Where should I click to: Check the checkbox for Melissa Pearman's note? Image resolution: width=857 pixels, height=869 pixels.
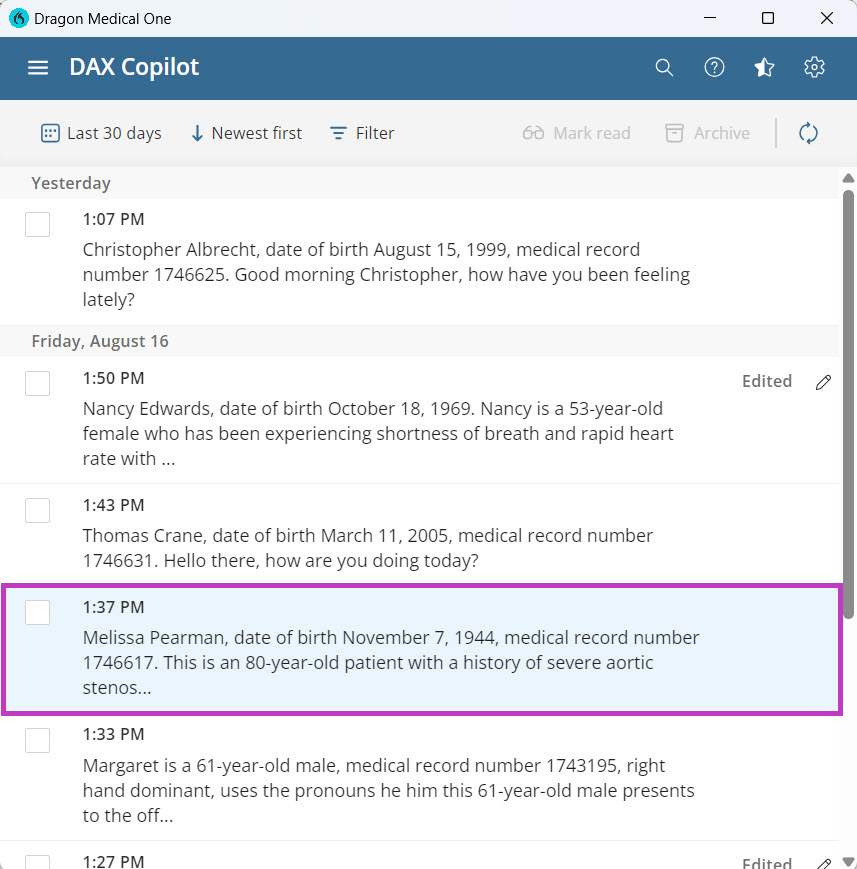pyautogui.click(x=37, y=612)
